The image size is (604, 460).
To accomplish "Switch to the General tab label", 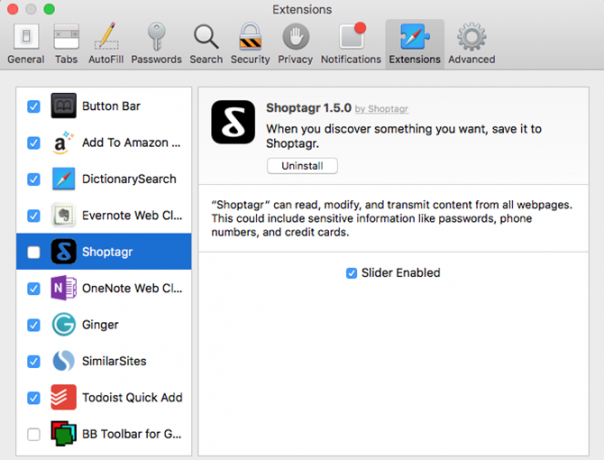I will click(x=26, y=59).
